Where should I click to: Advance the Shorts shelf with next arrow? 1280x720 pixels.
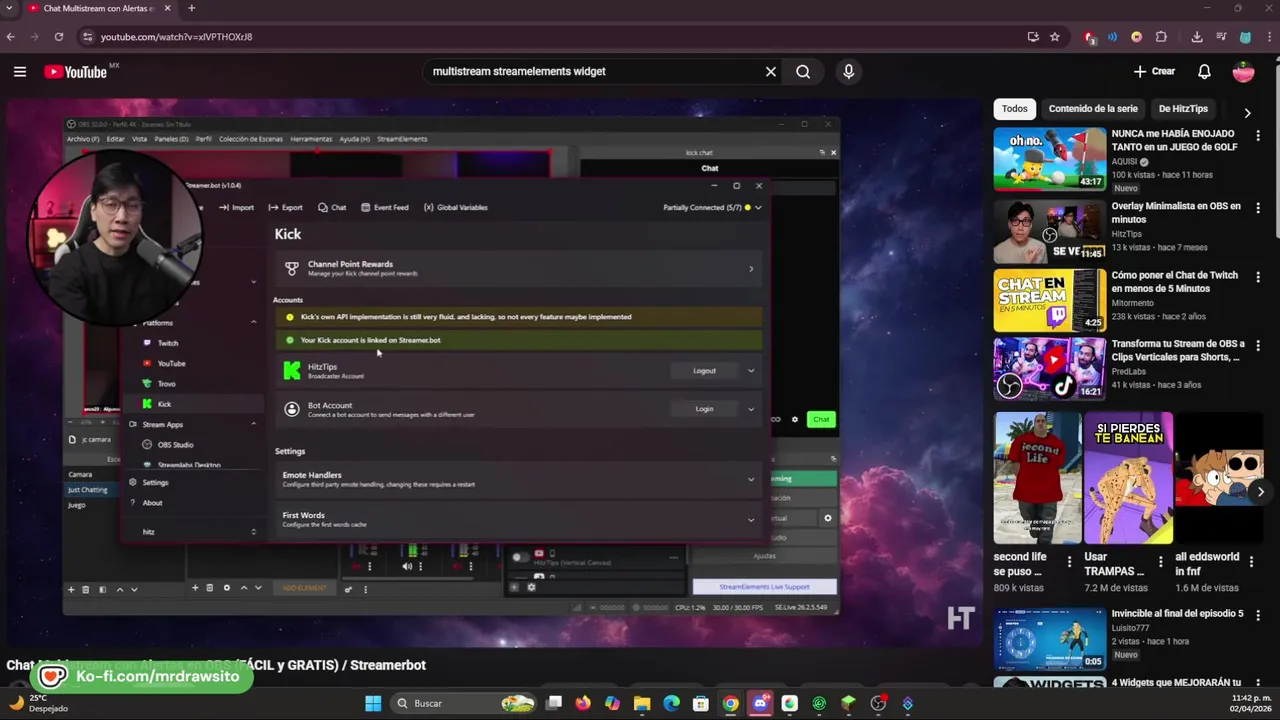[x=1260, y=491]
